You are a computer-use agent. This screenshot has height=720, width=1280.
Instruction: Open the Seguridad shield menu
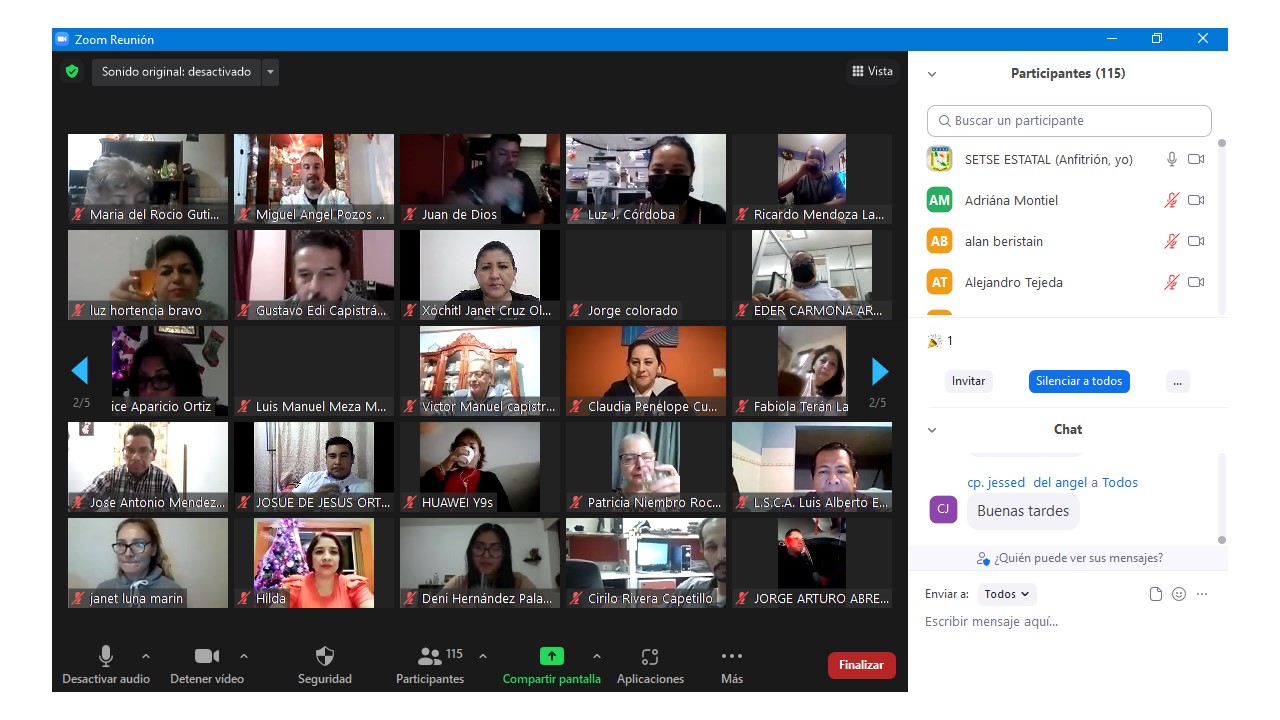point(325,665)
